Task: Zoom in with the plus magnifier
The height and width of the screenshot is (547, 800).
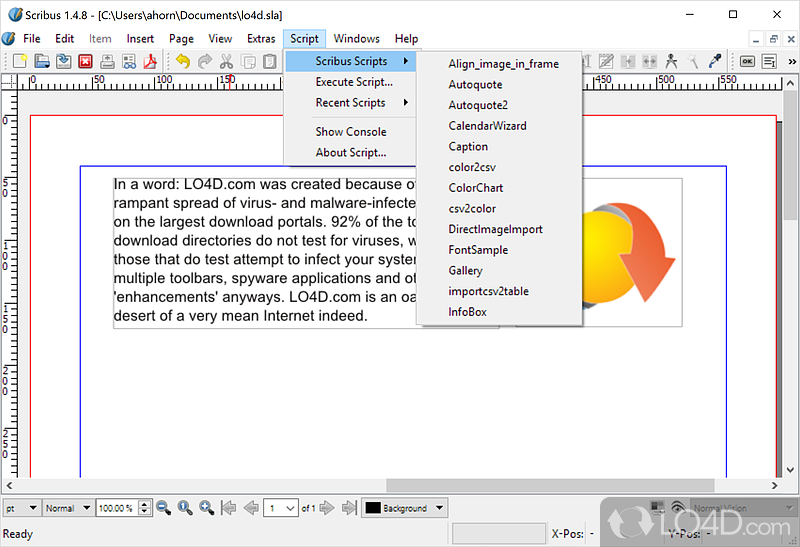Action: [x=206, y=508]
